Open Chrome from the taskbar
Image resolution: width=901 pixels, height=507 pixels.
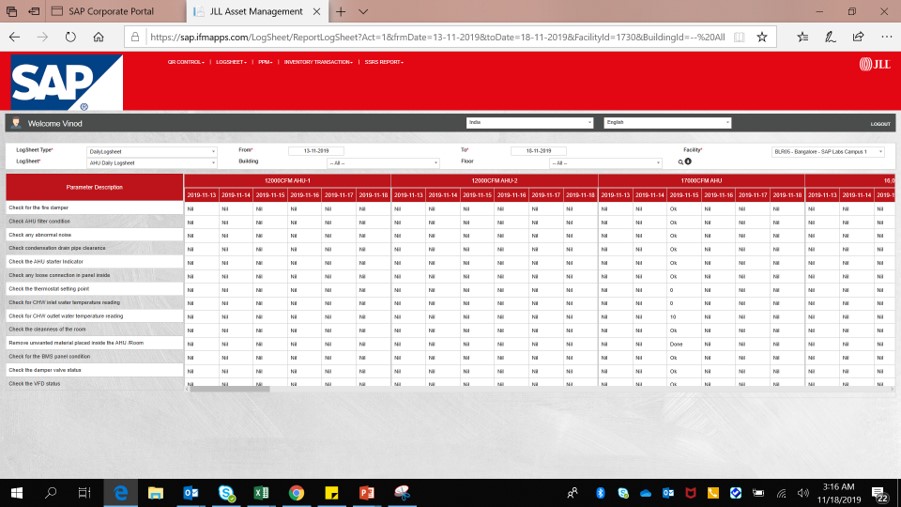tap(297, 493)
